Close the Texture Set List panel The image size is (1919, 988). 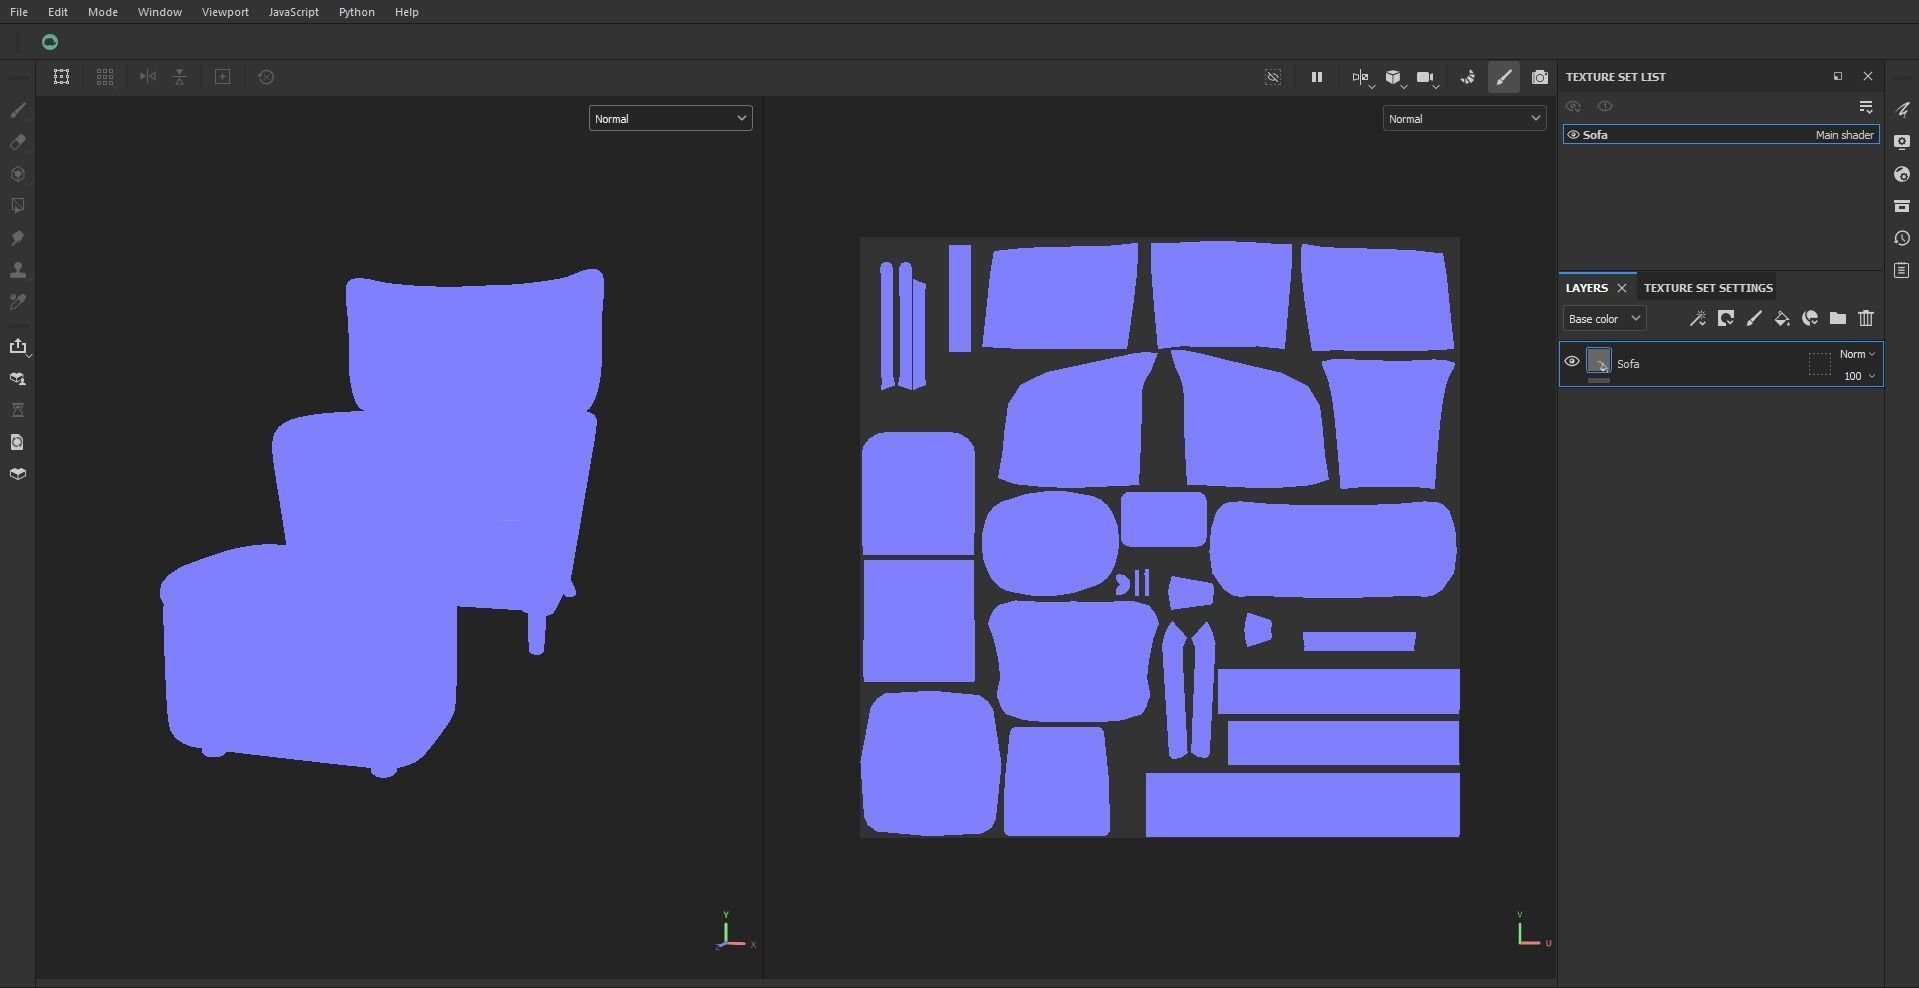point(1868,76)
